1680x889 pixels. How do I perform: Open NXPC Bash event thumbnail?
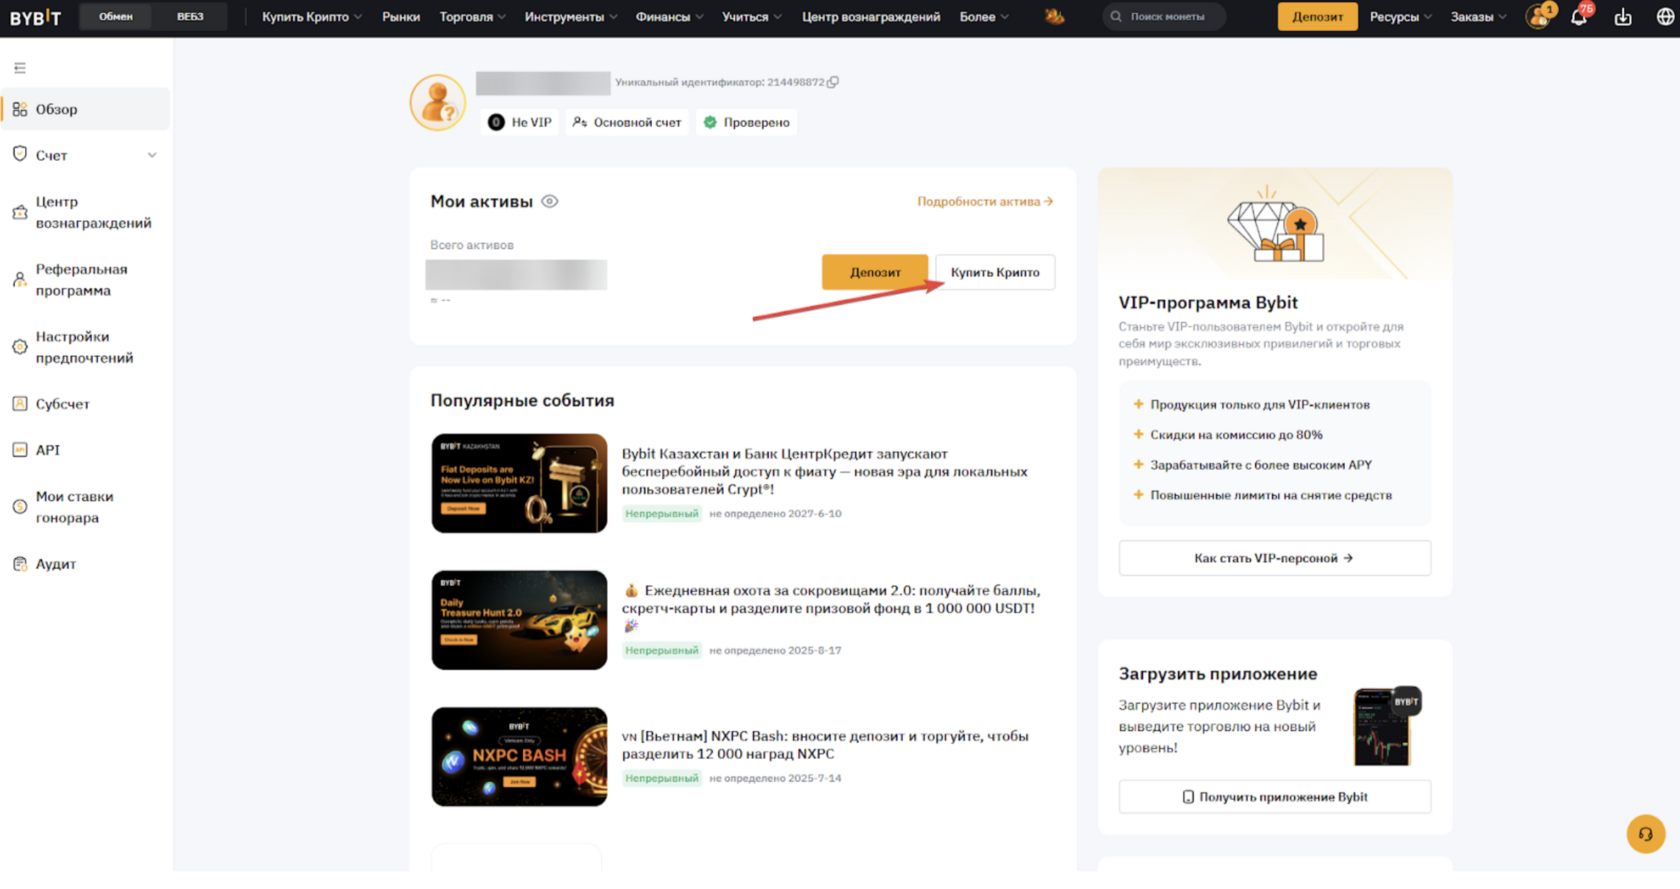pyautogui.click(x=519, y=757)
